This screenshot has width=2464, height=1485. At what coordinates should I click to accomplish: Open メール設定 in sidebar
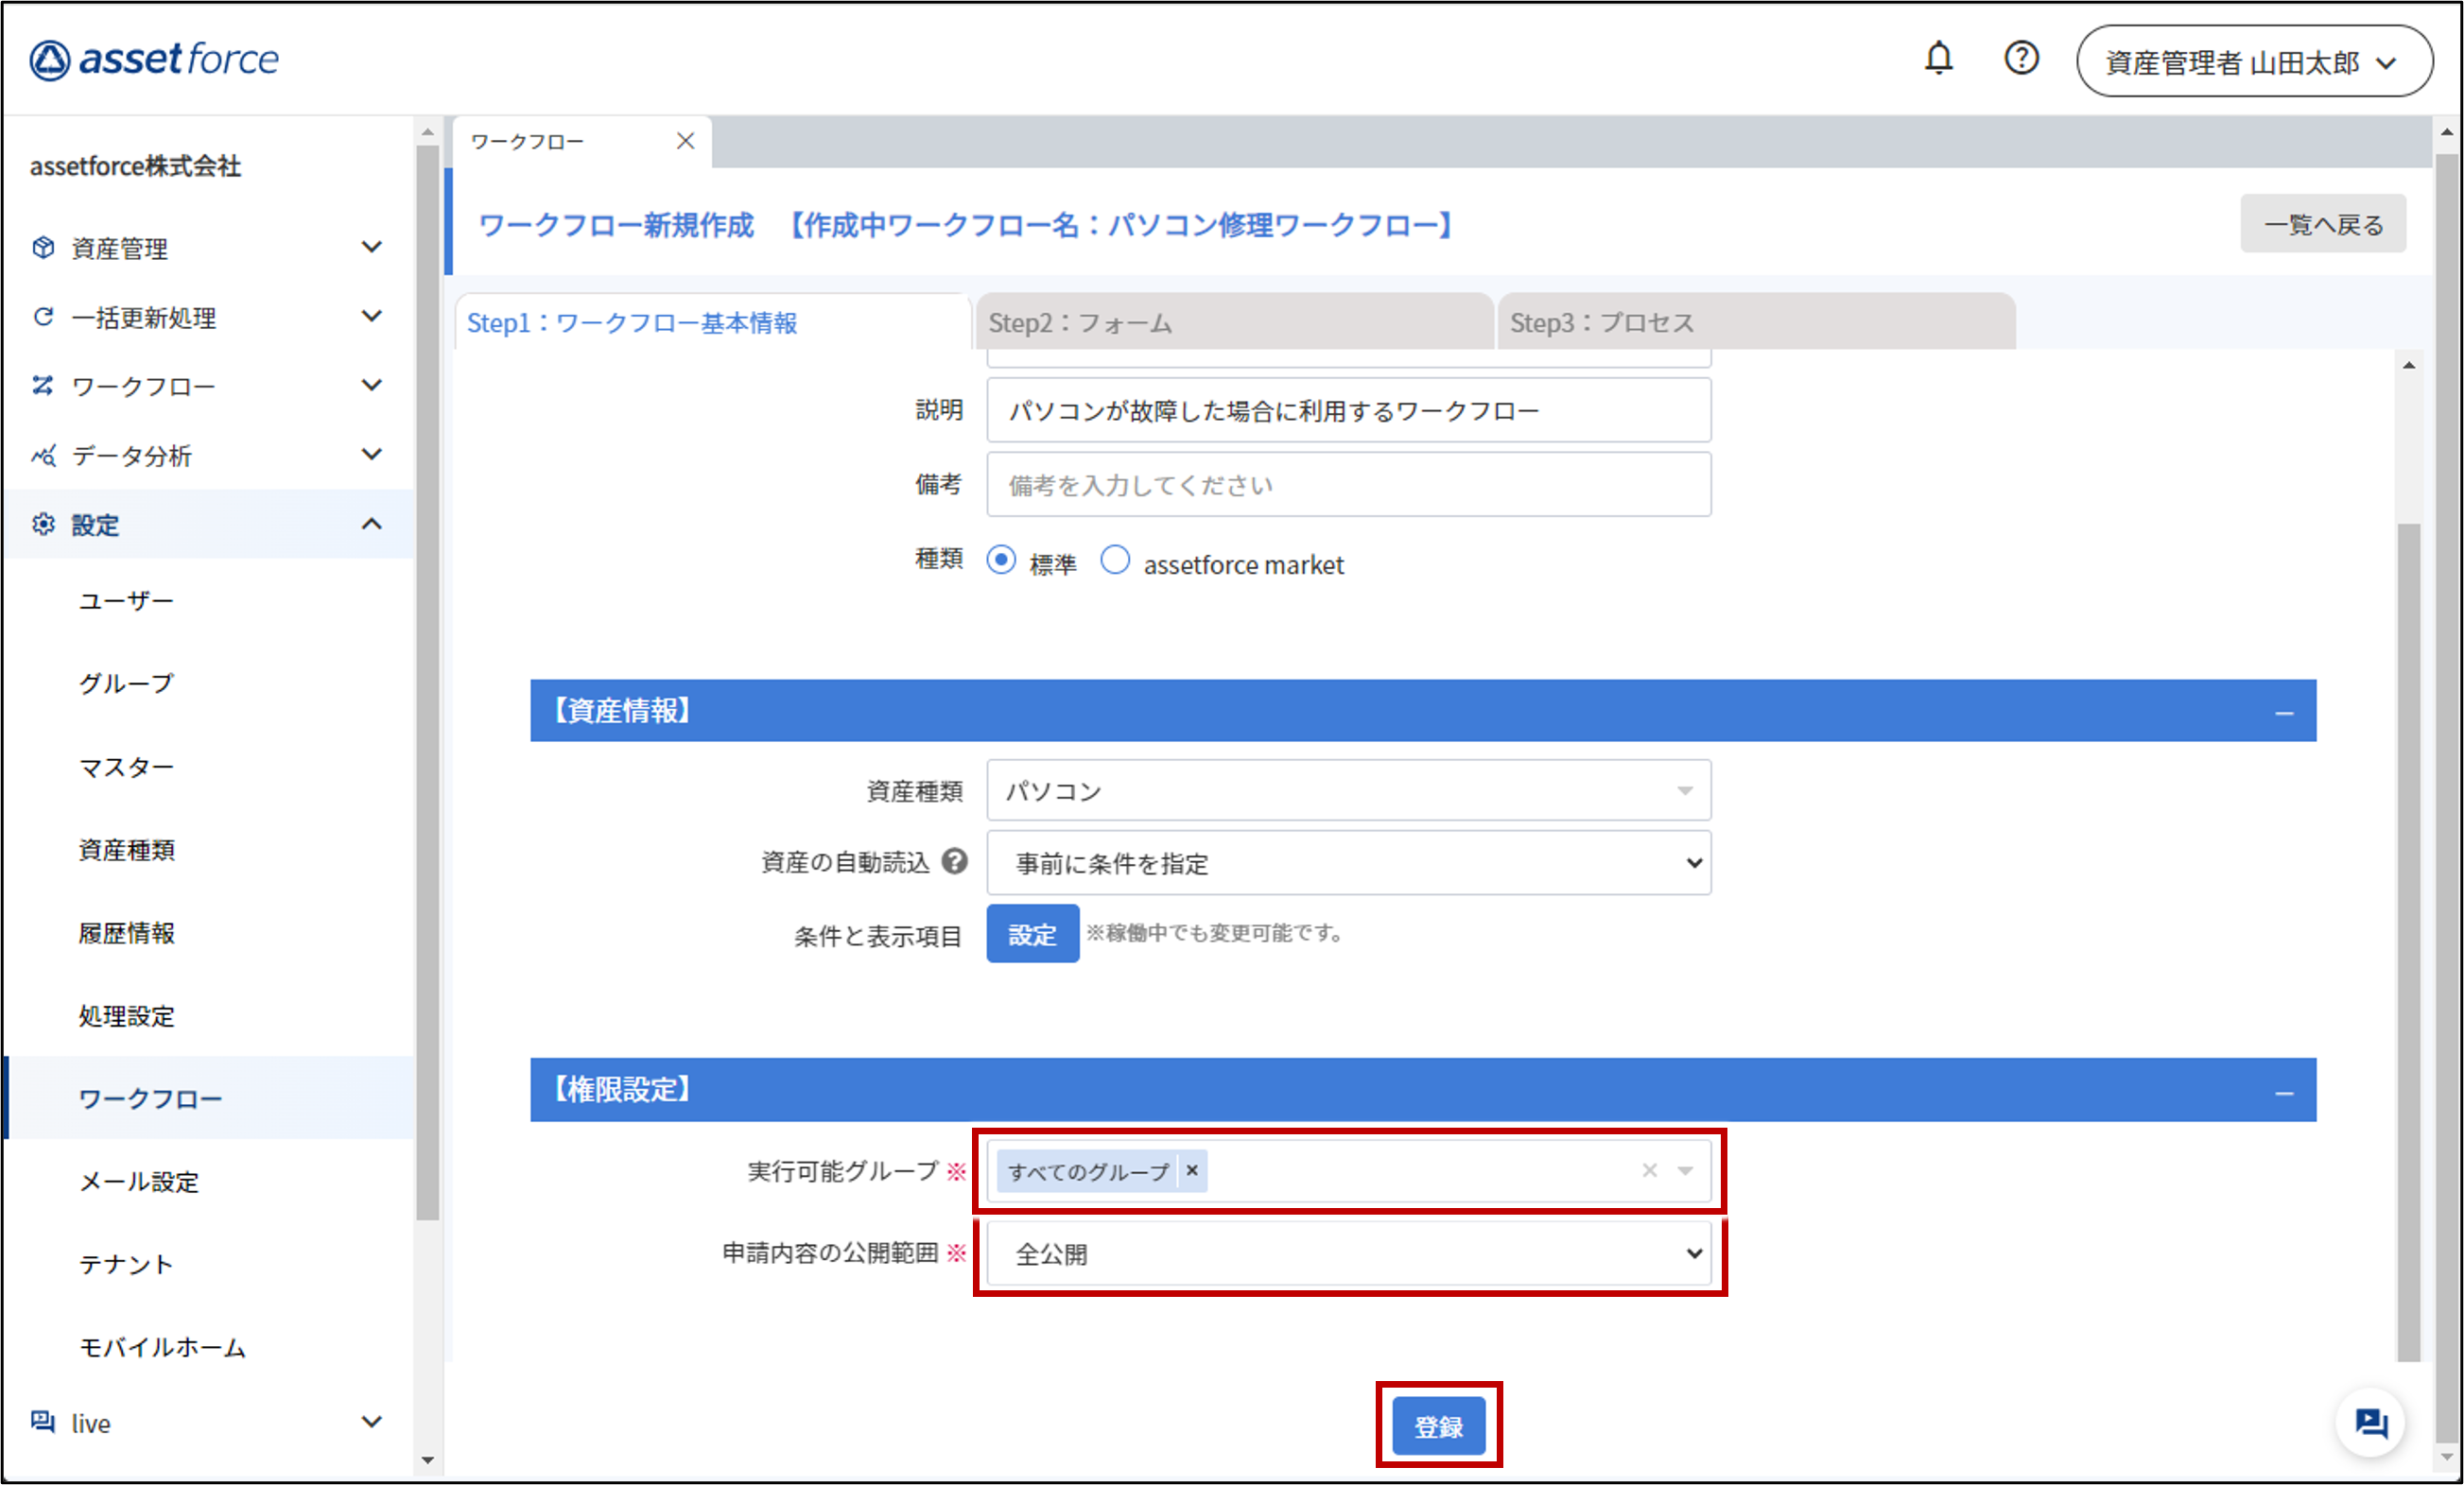tap(138, 1181)
